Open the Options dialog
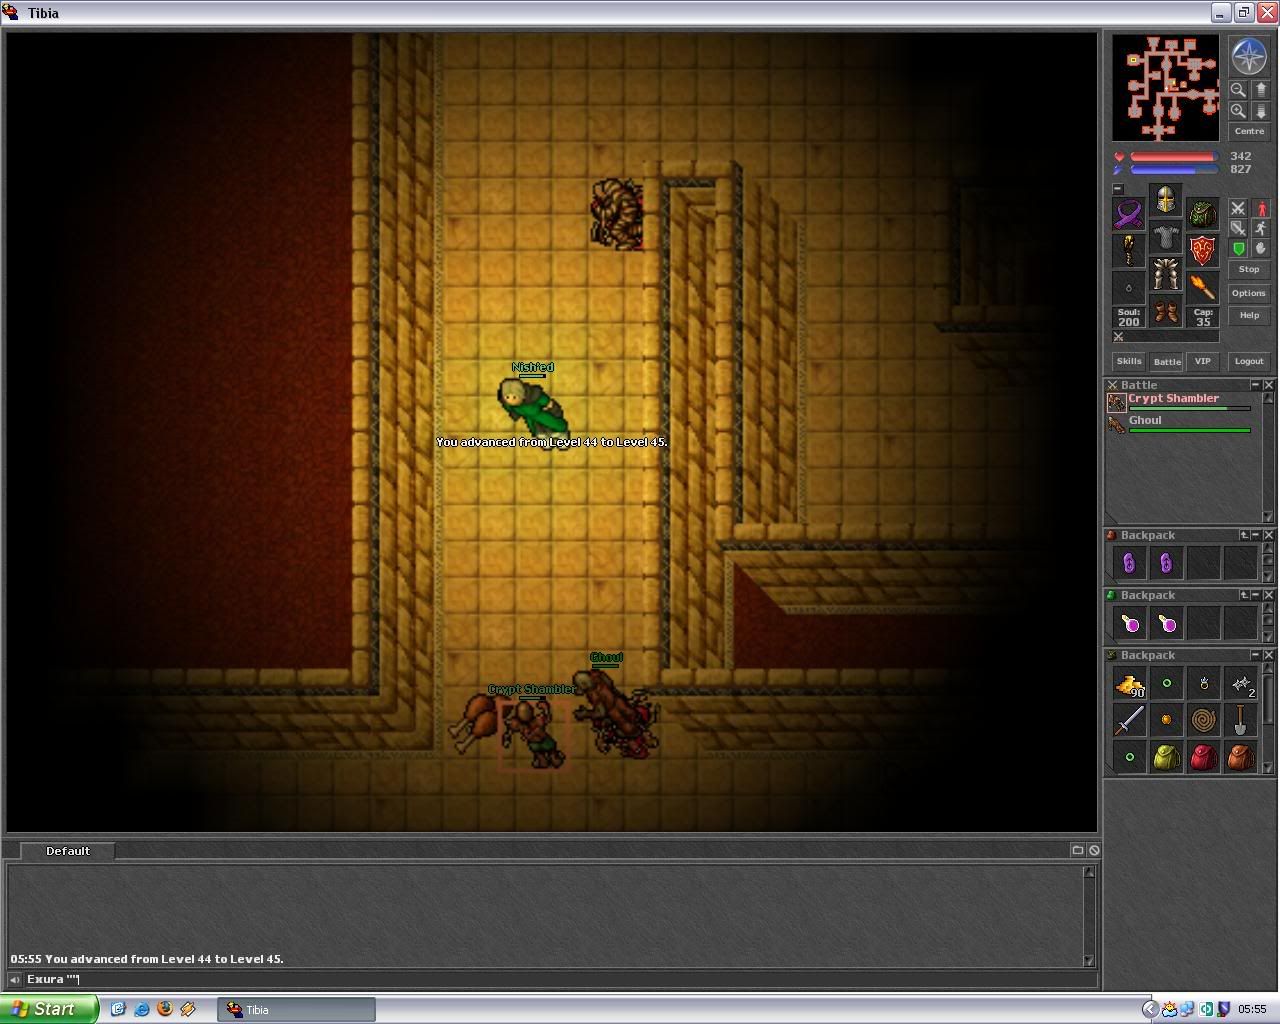 [x=1249, y=293]
